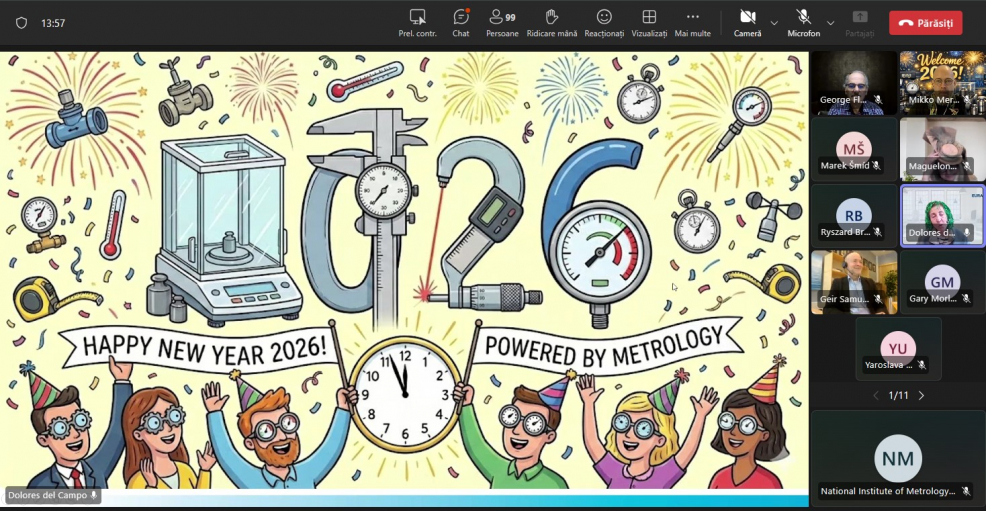Select Ryszard Br... participant tile

[854, 216]
